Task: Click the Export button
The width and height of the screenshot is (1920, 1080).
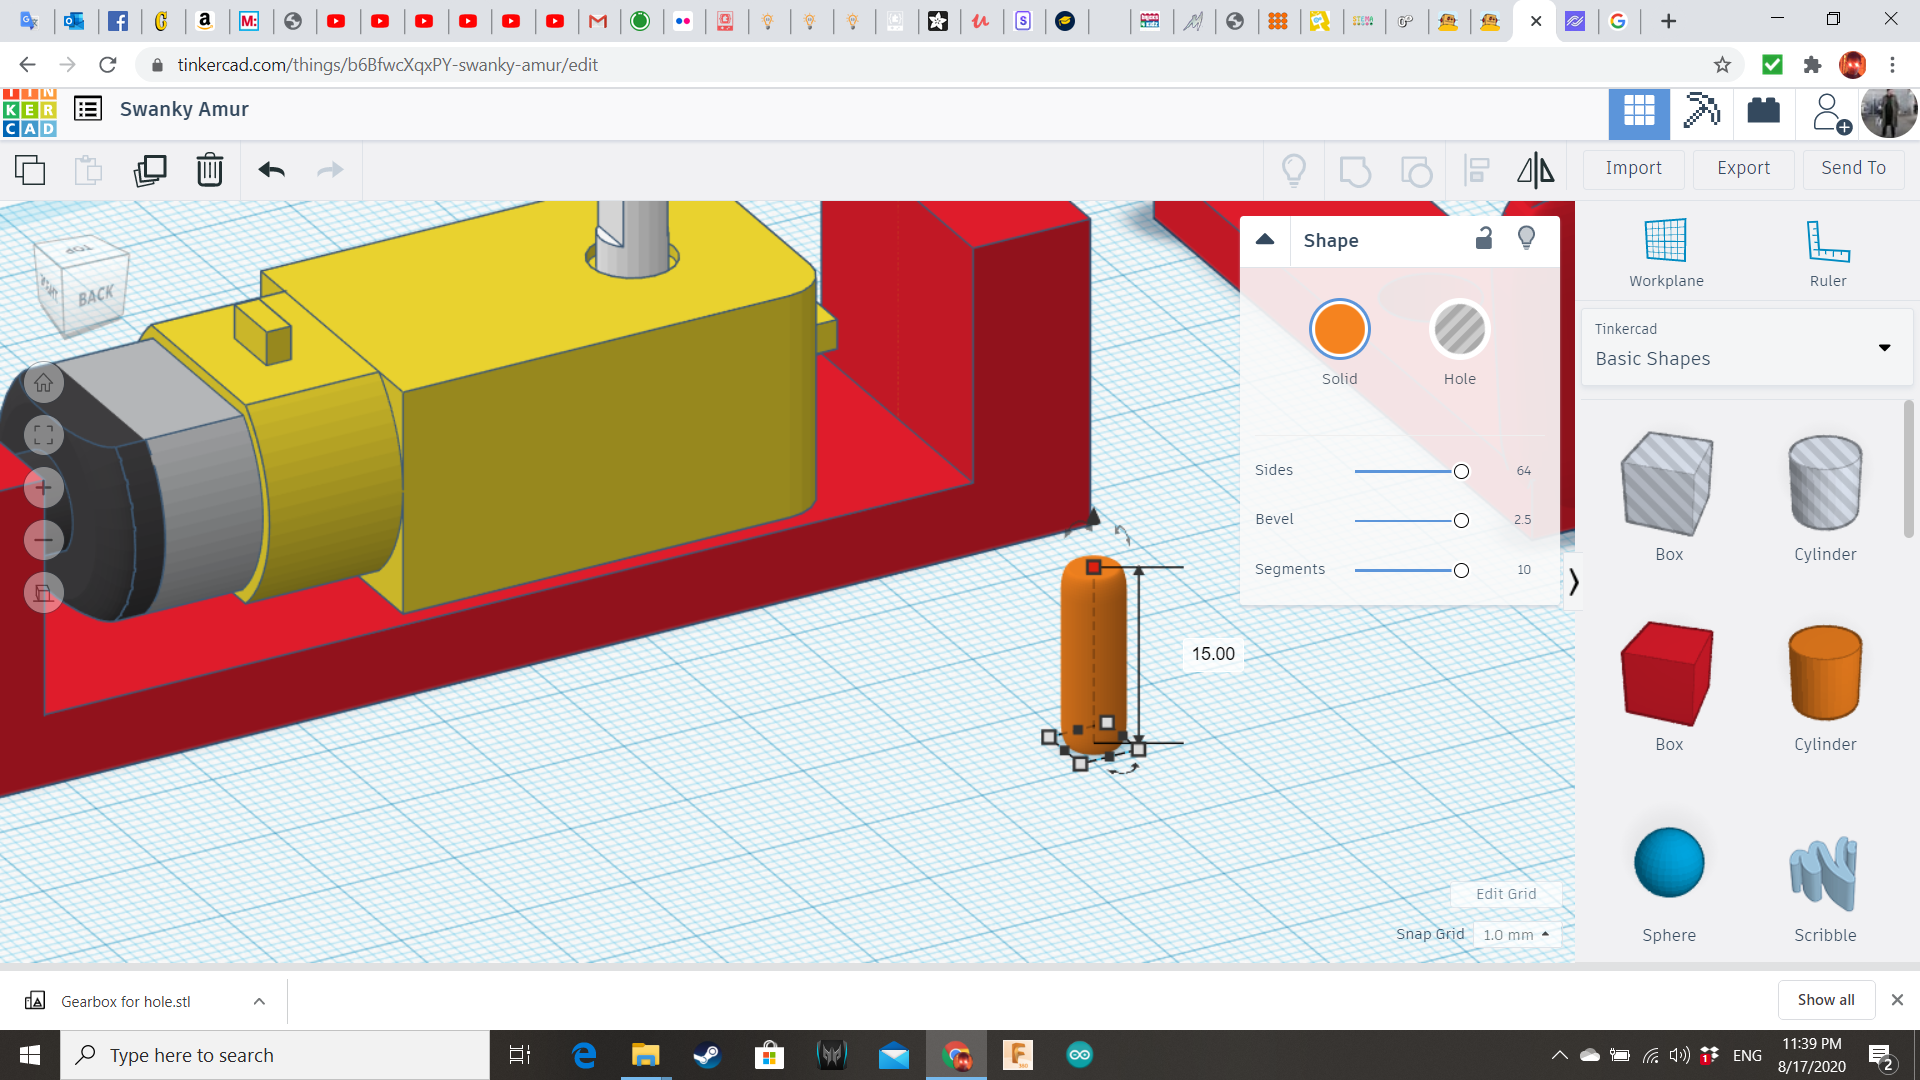Action: tap(1743, 168)
